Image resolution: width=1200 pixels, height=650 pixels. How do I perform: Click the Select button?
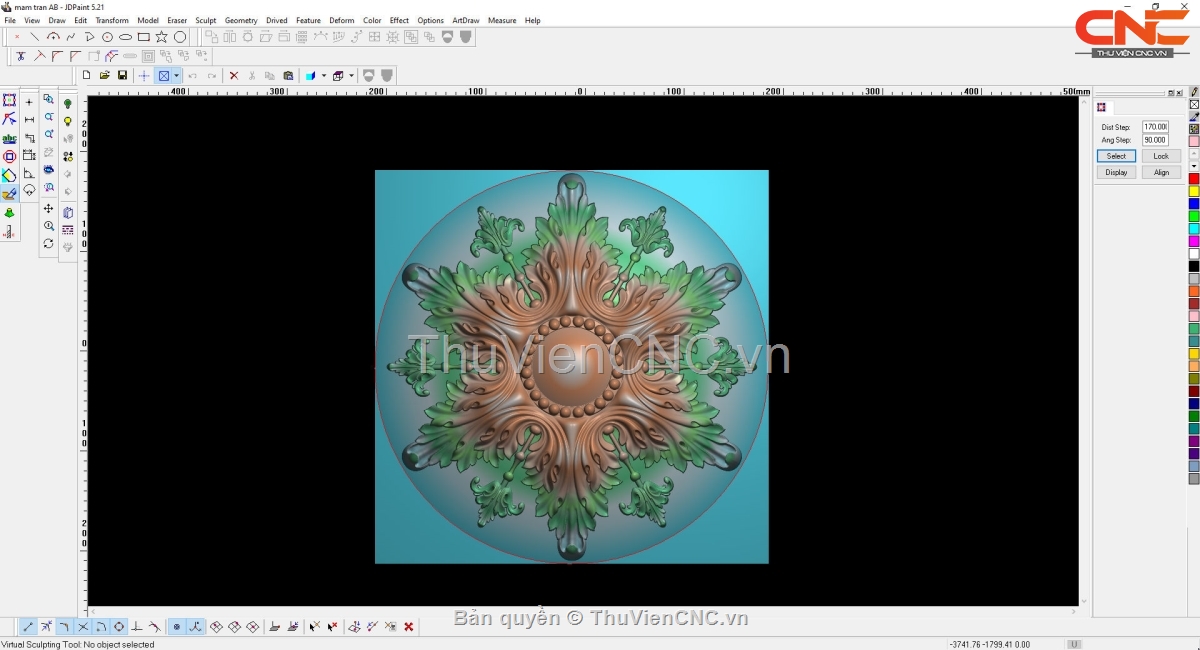1116,156
